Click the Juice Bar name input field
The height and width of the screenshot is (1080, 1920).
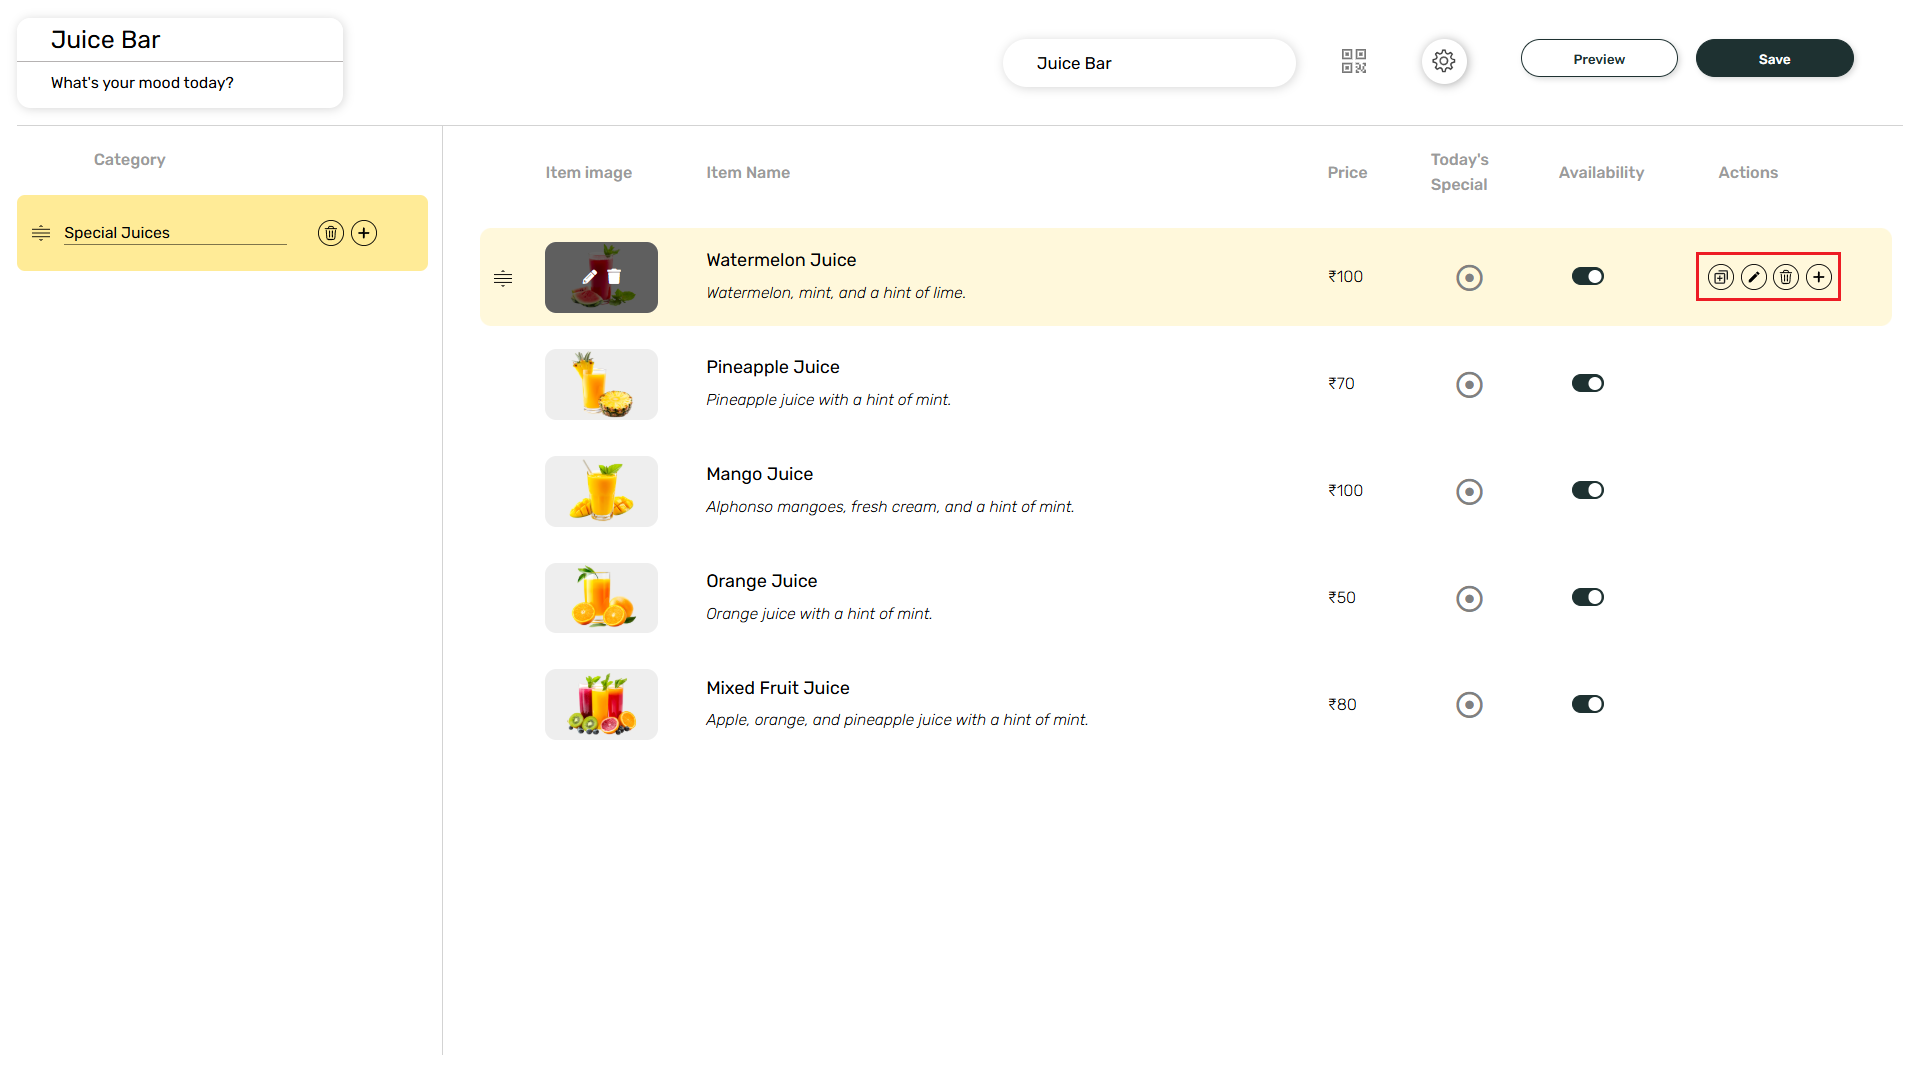click(x=1148, y=63)
